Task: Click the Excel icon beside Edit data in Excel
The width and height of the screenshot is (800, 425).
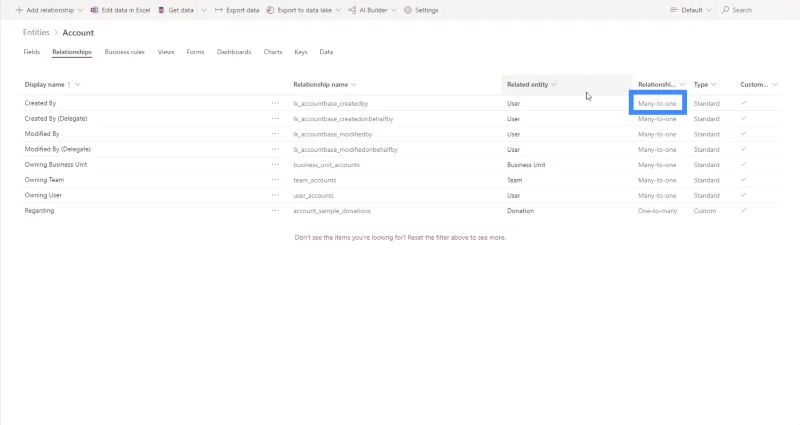Action: tap(94, 10)
